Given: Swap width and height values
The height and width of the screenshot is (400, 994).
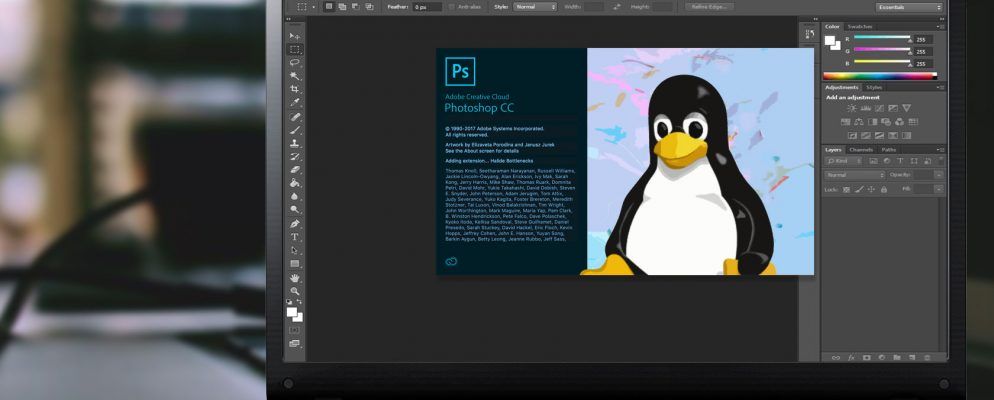Looking at the screenshot, I should coord(616,7).
